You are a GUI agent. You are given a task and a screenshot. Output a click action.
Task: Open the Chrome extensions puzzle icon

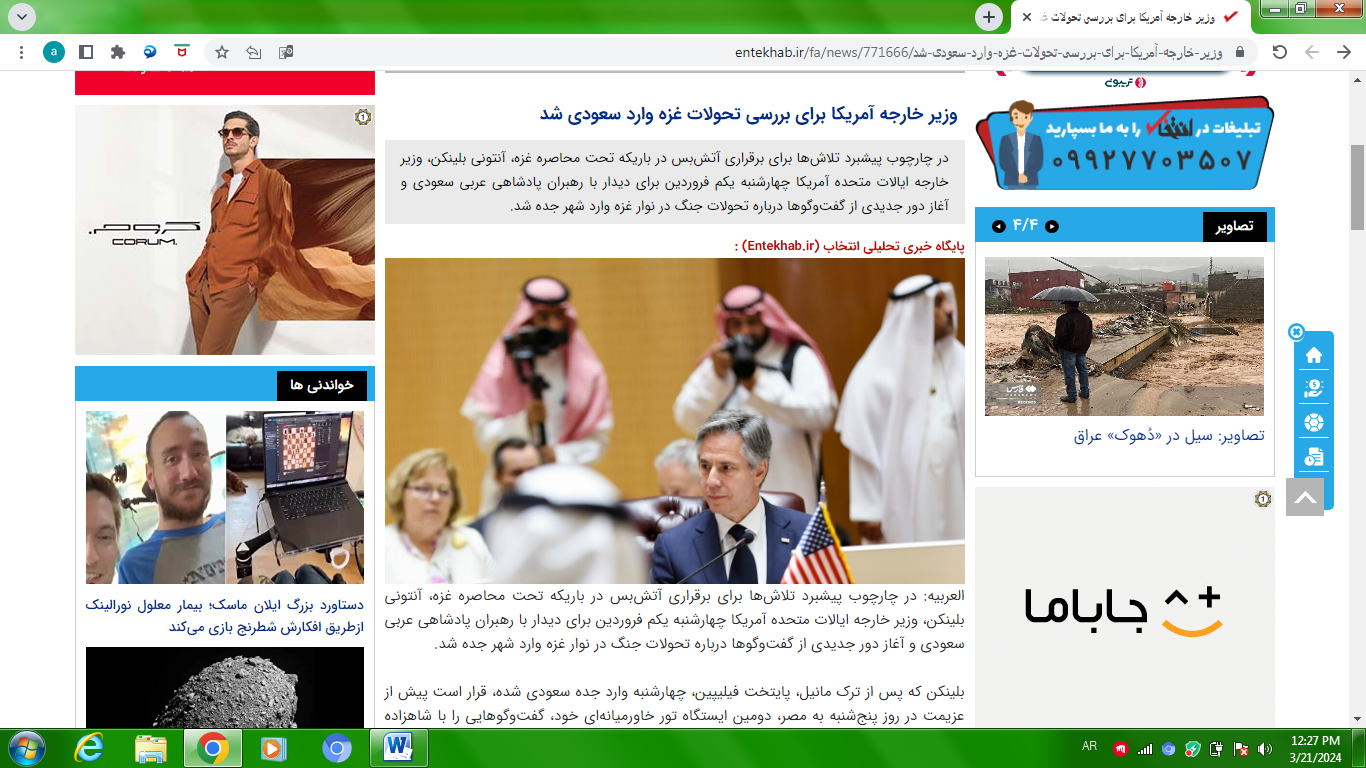click(x=118, y=52)
